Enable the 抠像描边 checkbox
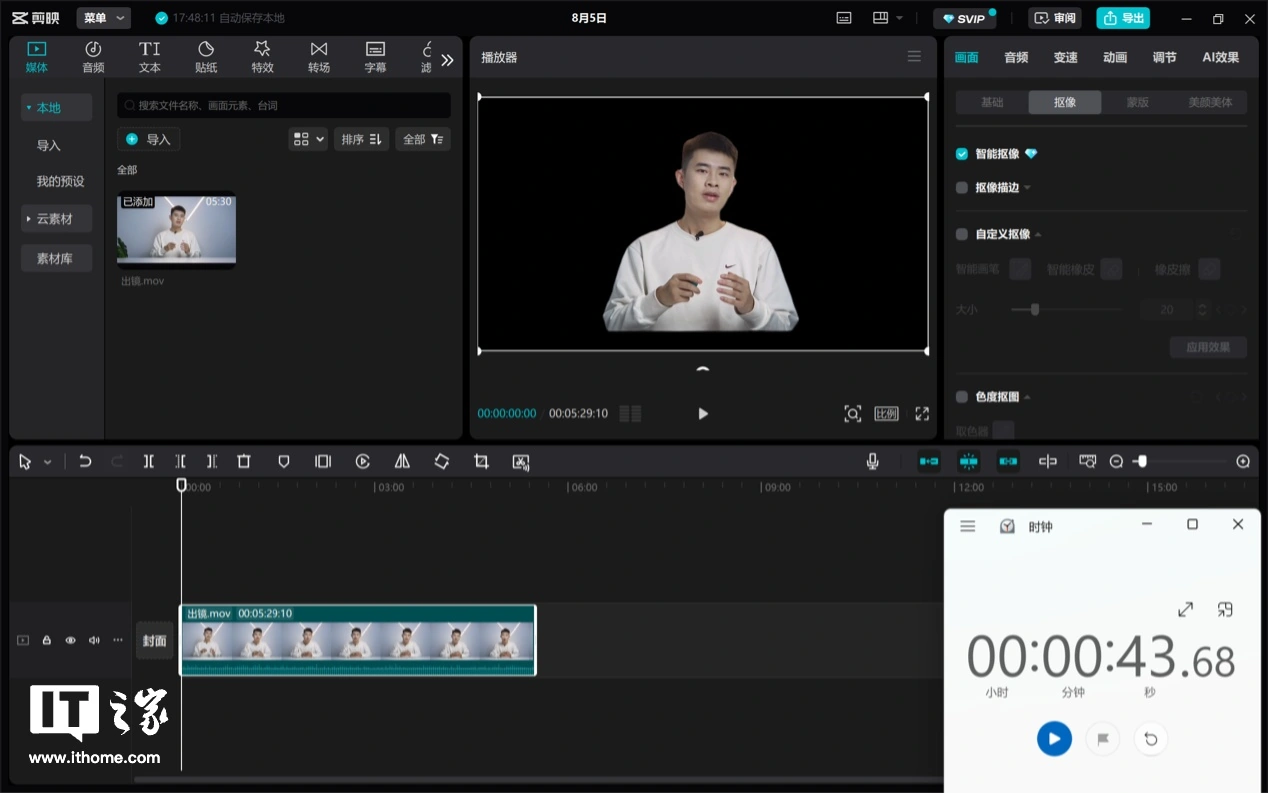Image resolution: width=1268 pixels, height=793 pixels. click(962, 187)
